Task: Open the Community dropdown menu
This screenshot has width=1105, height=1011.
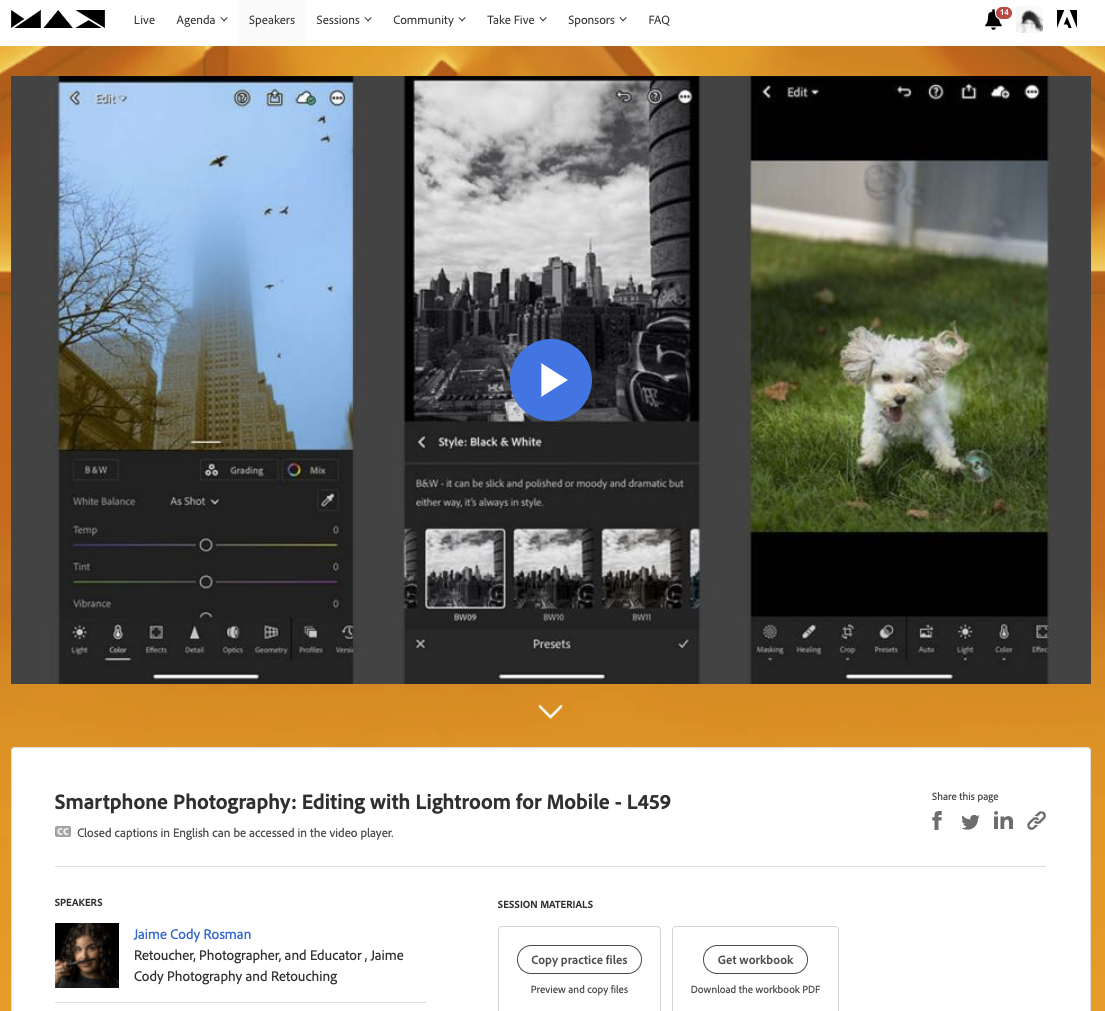Action: 429,20
